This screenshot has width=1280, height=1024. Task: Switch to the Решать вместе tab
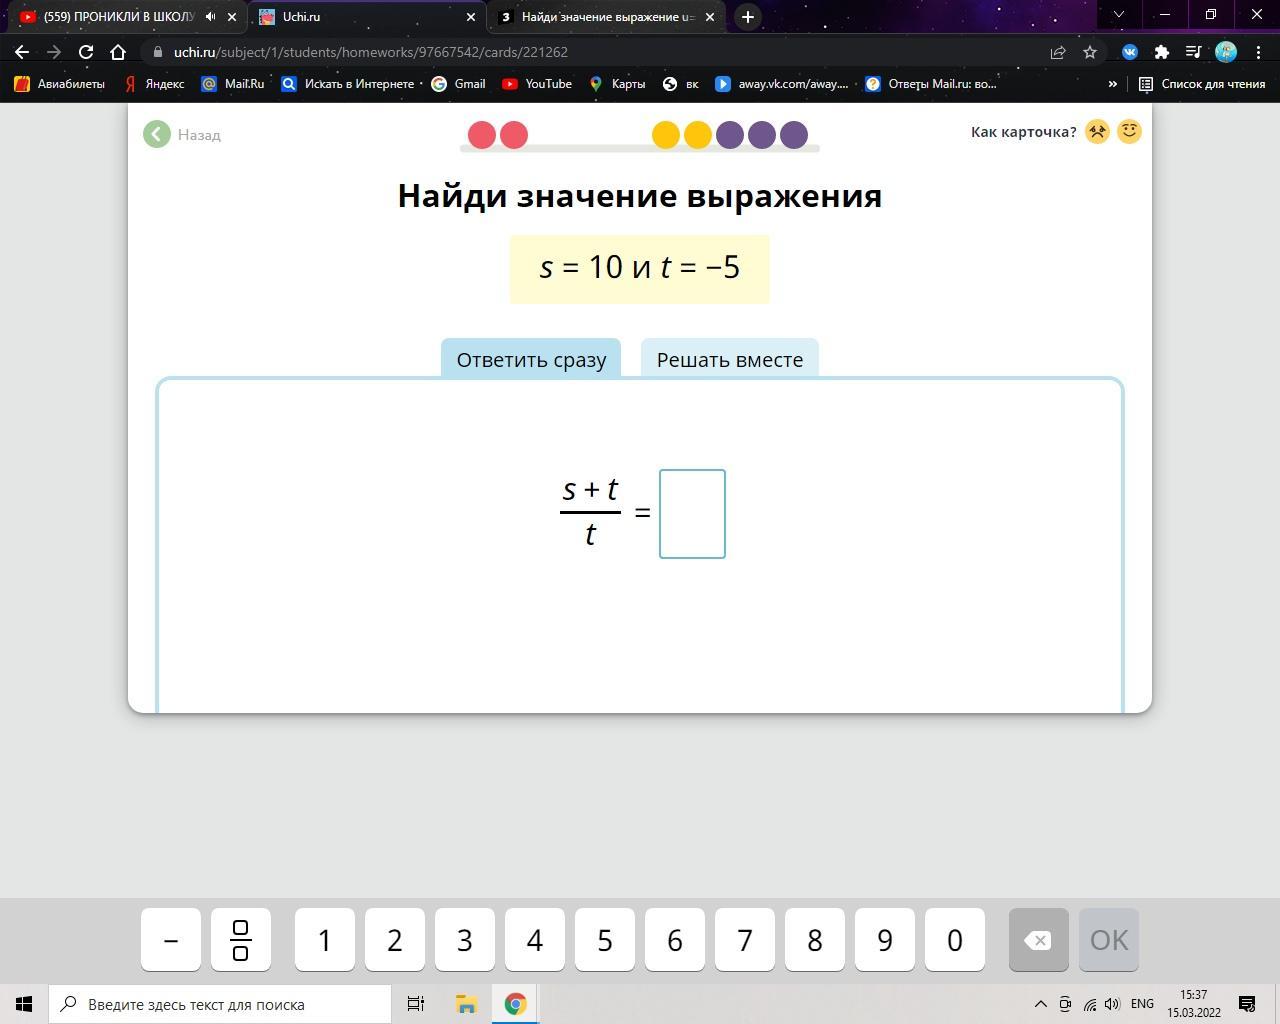(x=729, y=360)
